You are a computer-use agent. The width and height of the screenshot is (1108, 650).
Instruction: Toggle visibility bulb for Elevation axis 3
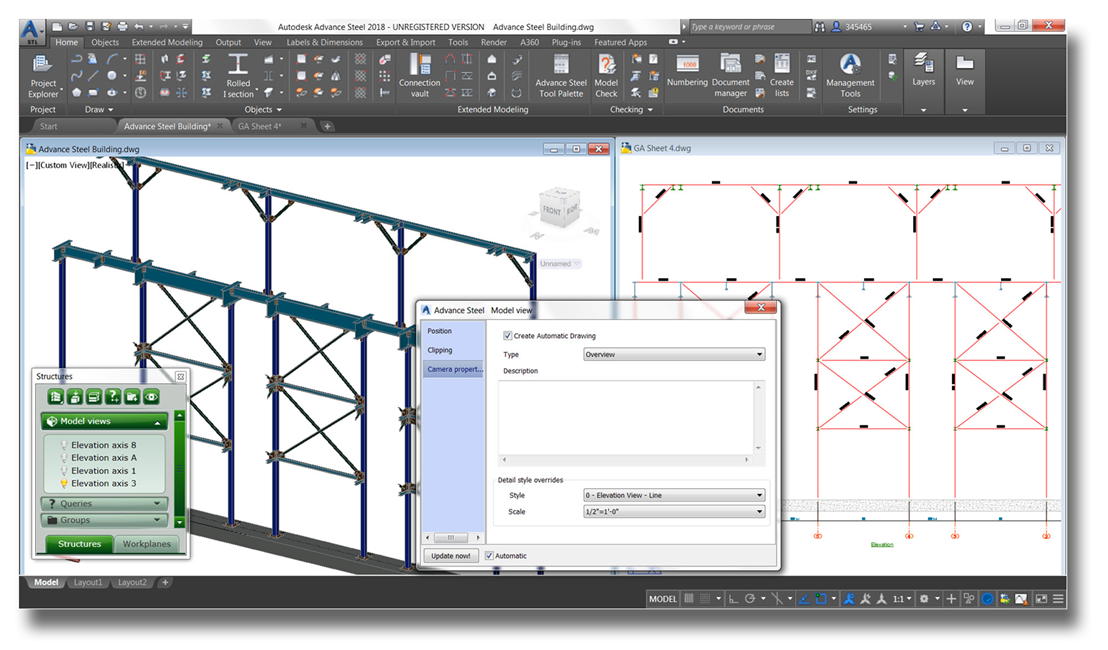[x=63, y=484]
